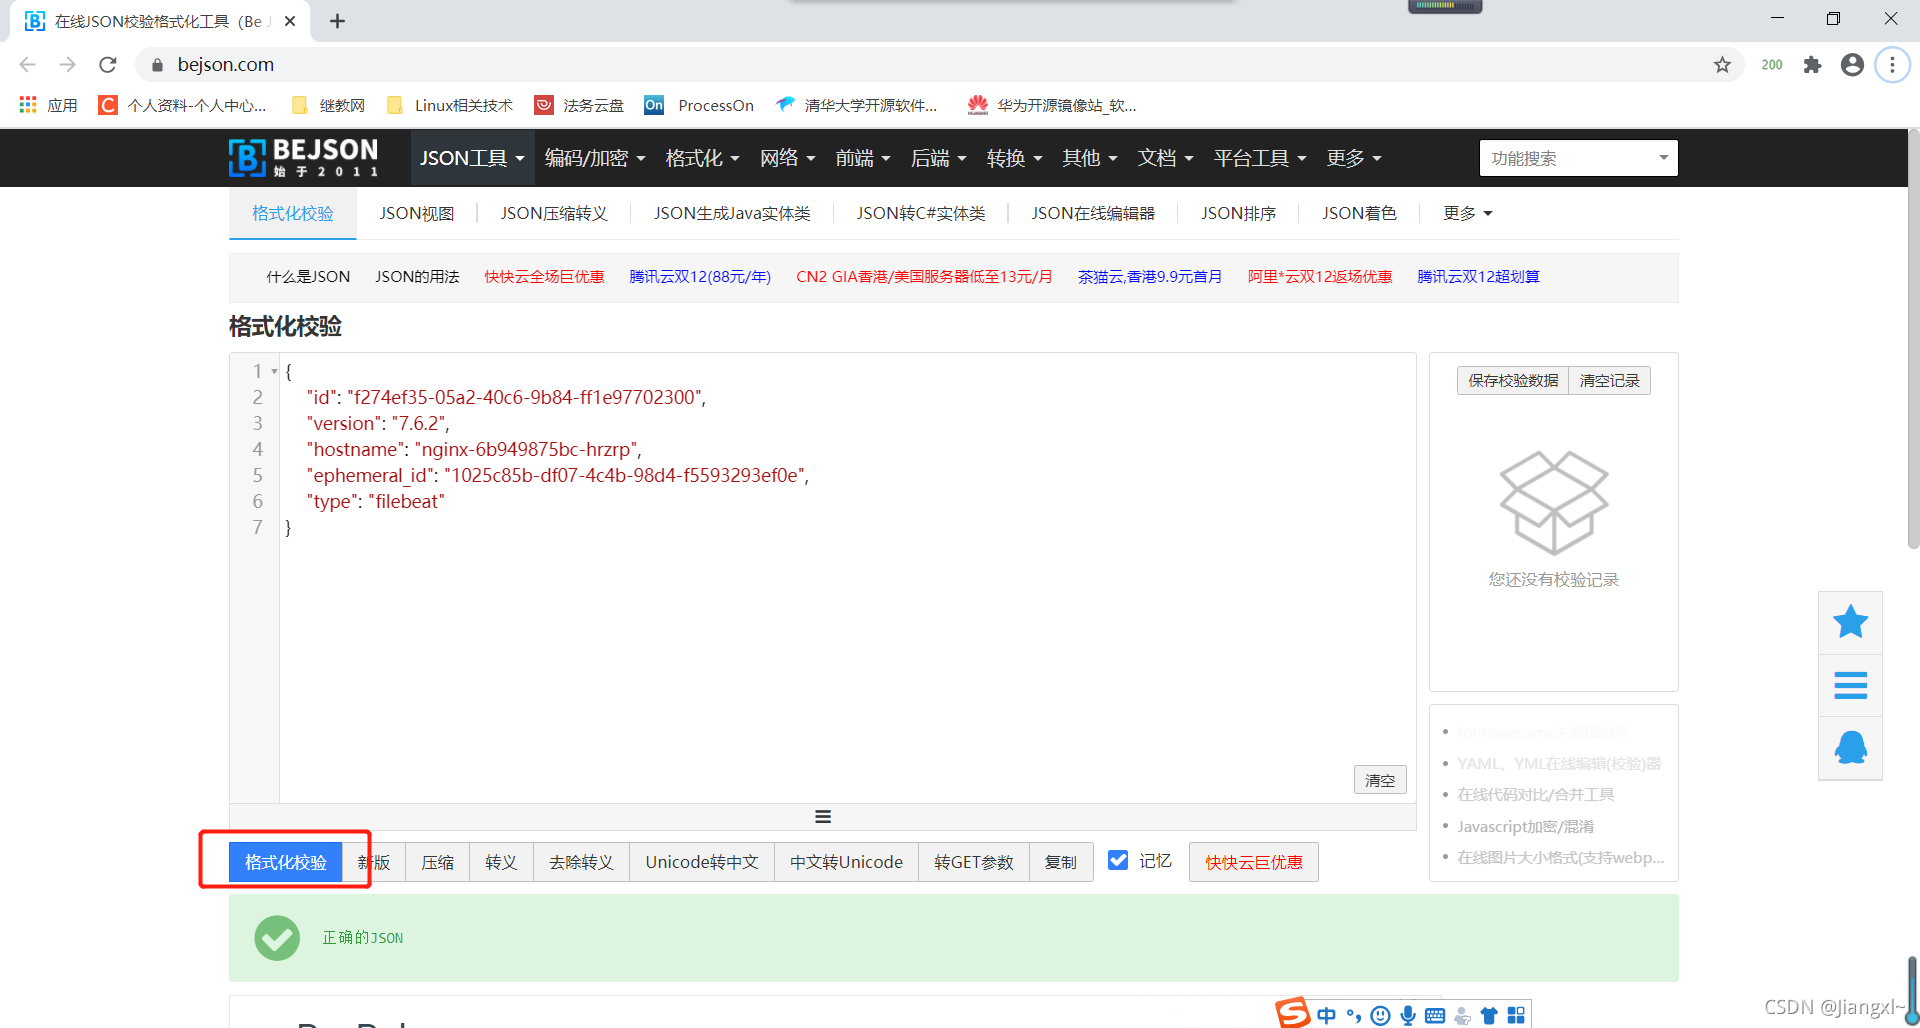Expand the 文档 dropdown menu

(1165, 158)
